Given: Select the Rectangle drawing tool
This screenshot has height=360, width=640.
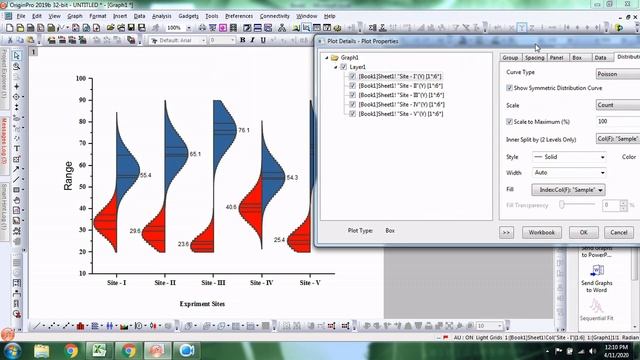Looking at the screenshot, I should [16, 190].
